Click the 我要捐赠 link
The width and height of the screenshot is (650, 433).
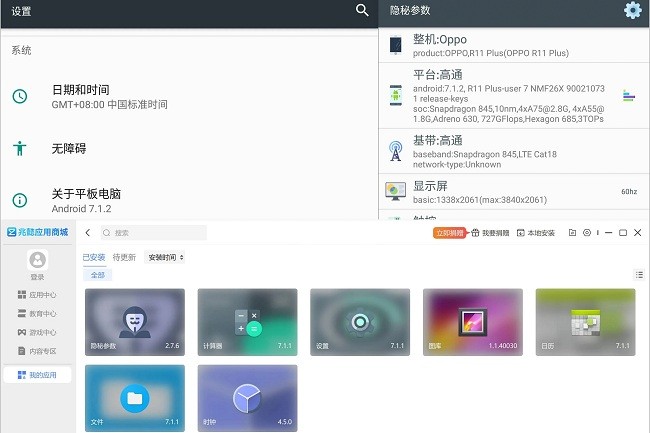coord(491,233)
